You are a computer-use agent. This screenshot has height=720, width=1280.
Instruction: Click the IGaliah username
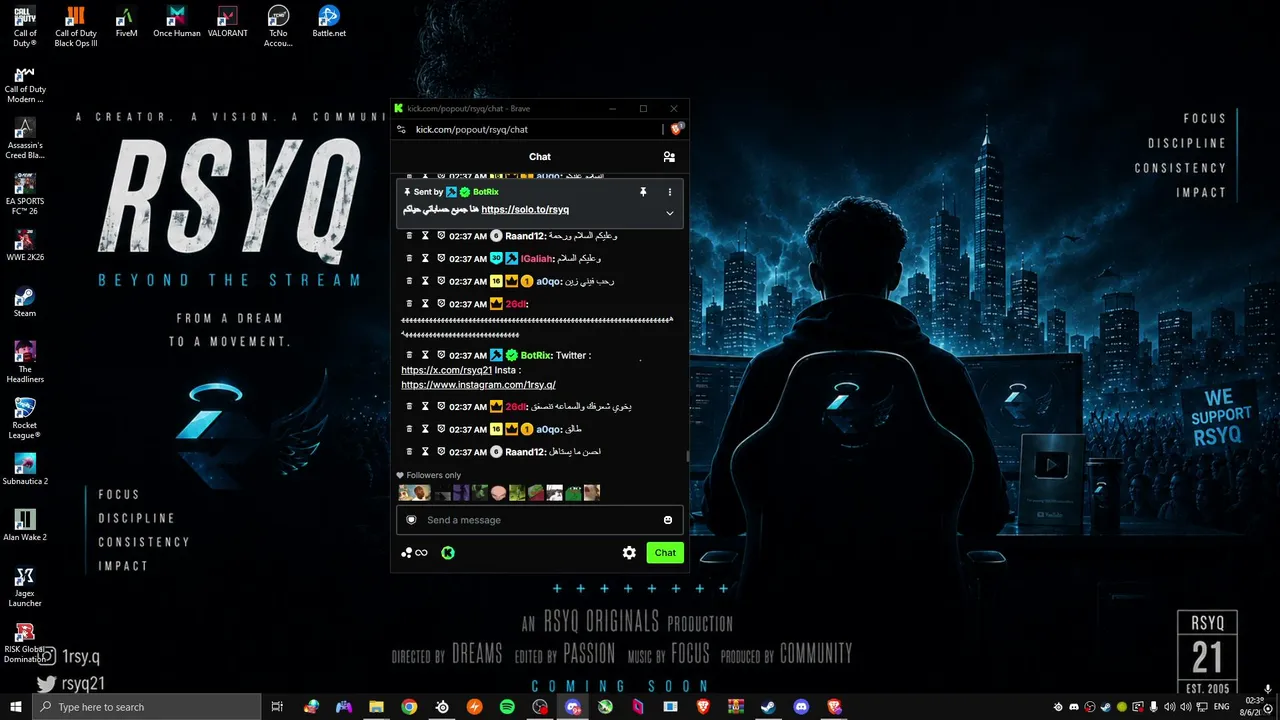point(536,258)
